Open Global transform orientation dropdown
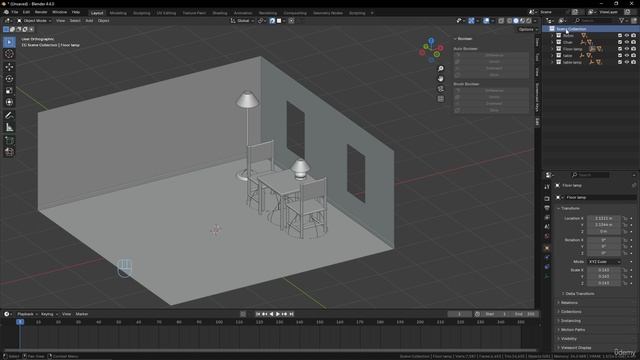The height and width of the screenshot is (360, 640). [x=242, y=21]
